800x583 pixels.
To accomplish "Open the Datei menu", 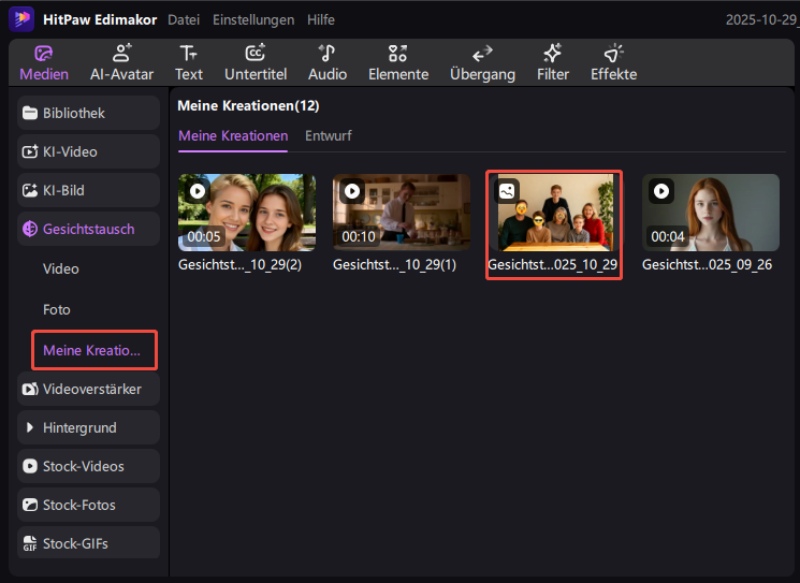I will [x=183, y=20].
